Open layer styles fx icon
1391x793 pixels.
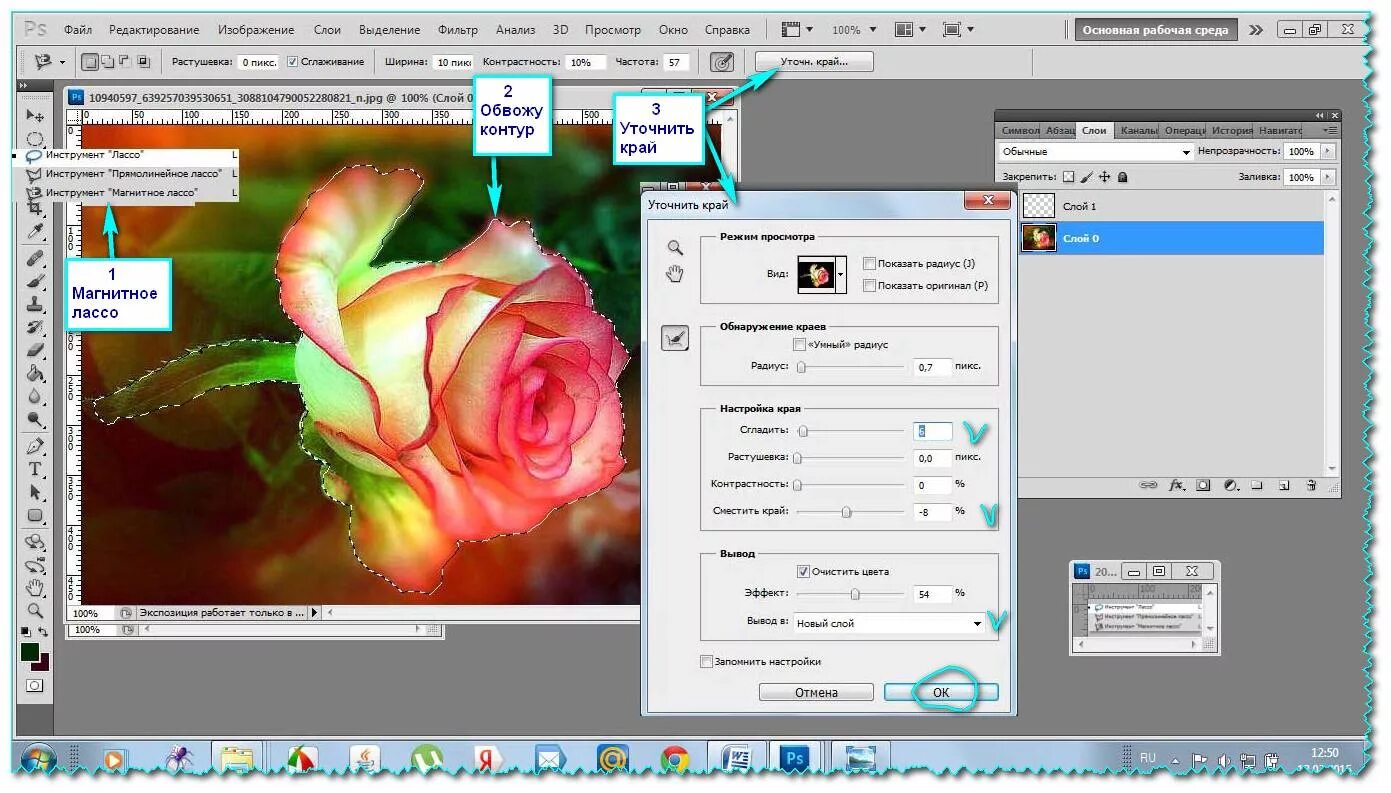pos(1177,485)
